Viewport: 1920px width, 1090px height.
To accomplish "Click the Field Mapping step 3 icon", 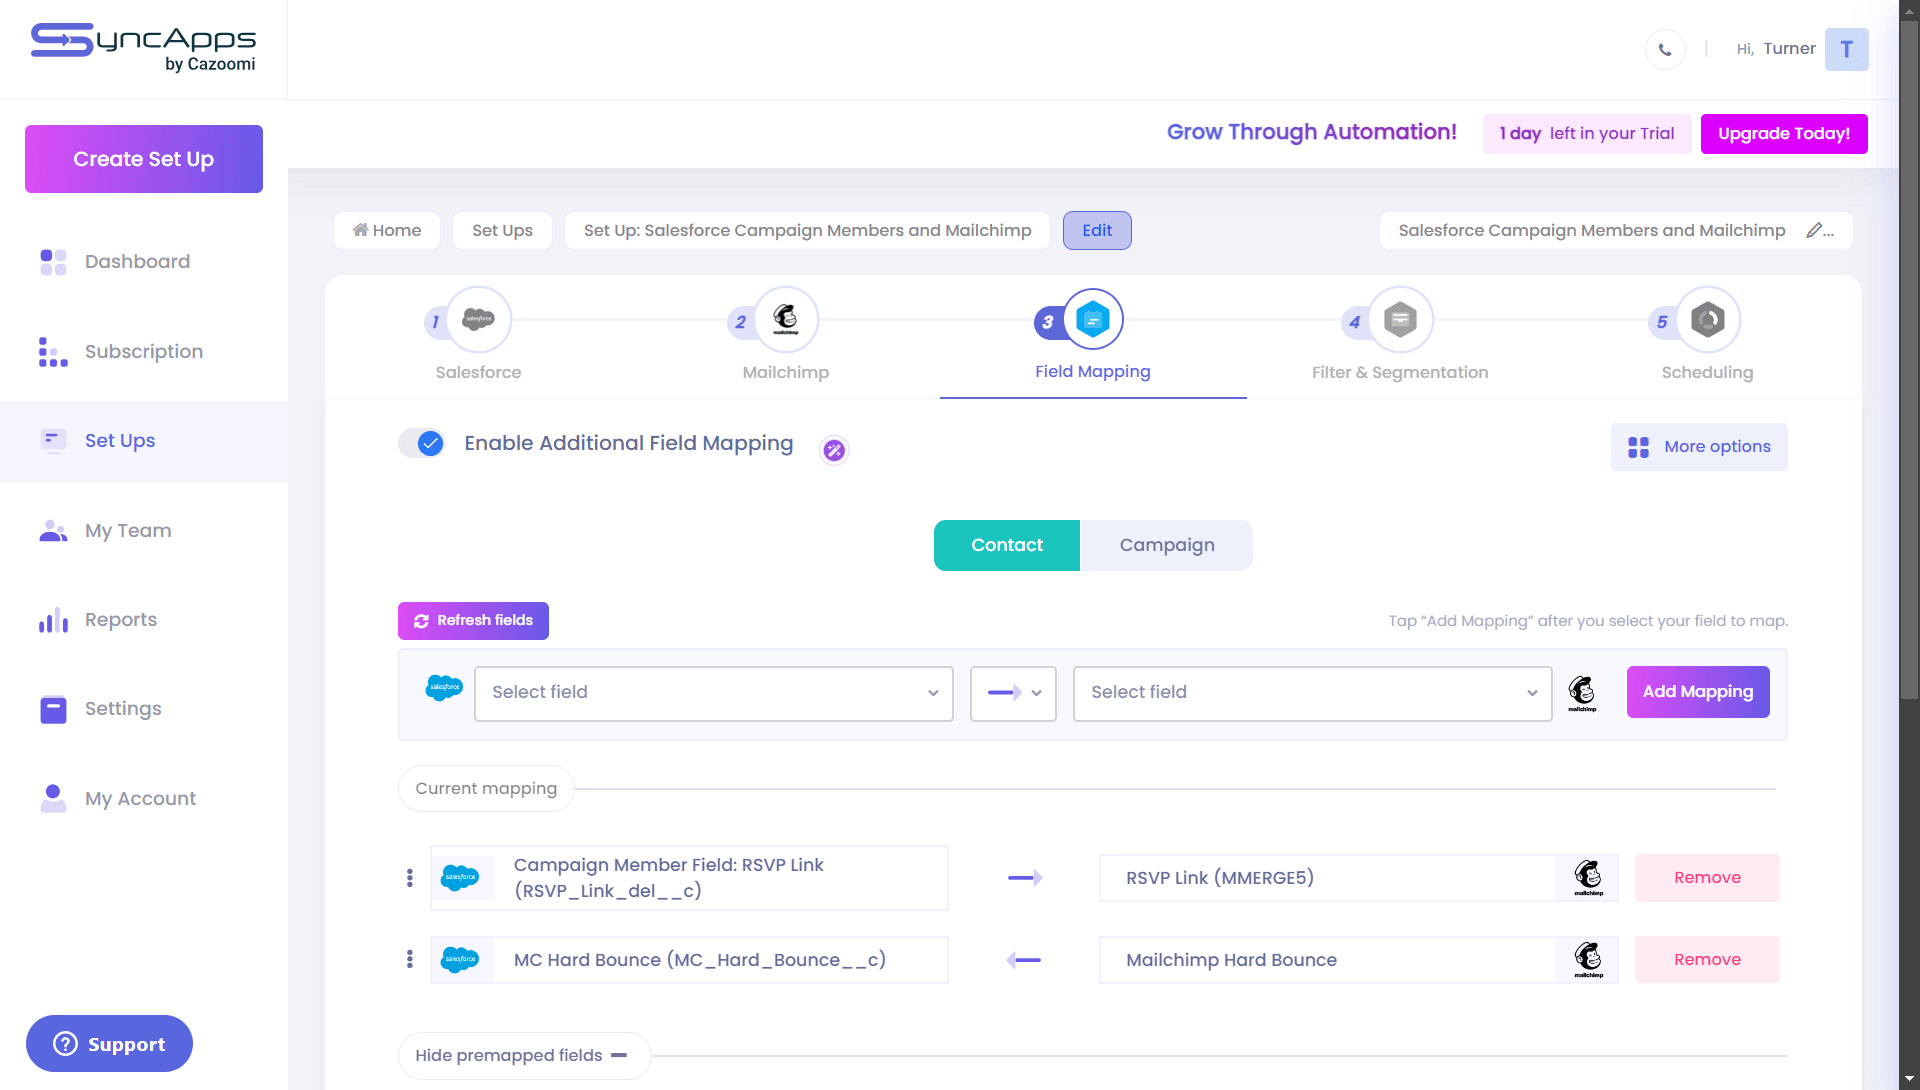I will 1093,320.
